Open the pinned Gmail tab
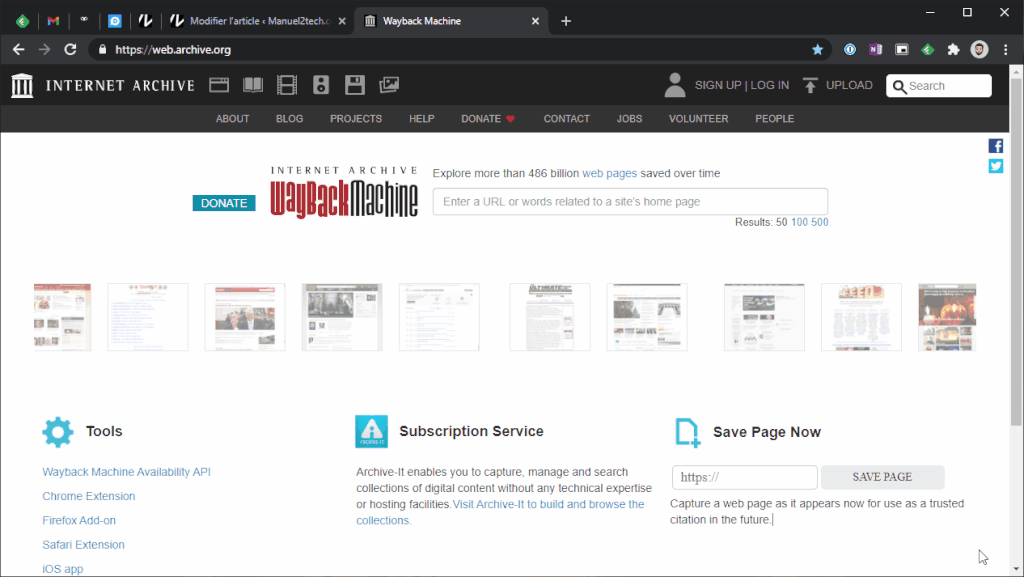1024x577 pixels. tap(53, 21)
